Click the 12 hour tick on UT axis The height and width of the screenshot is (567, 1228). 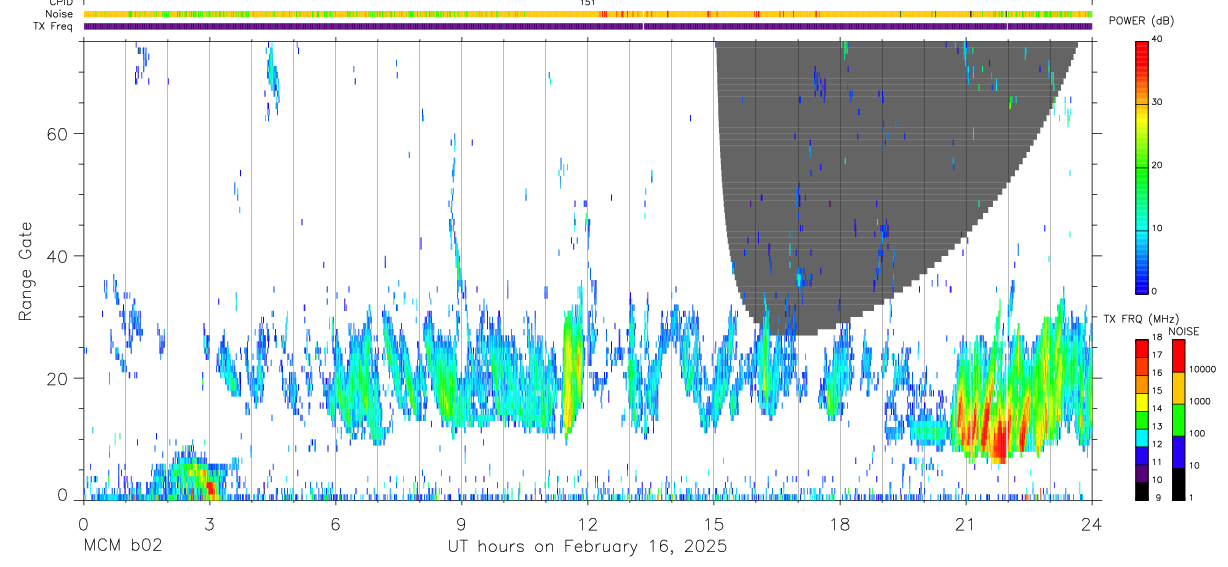pyautogui.click(x=587, y=523)
